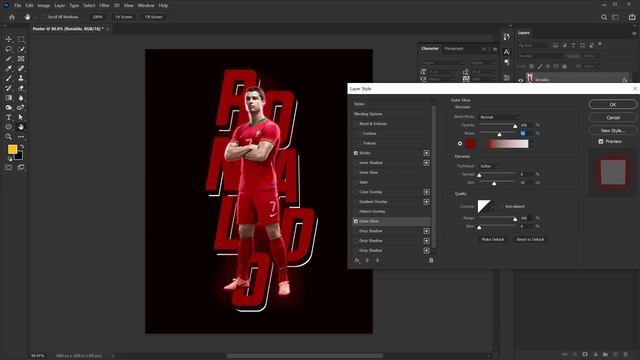The height and width of the screenshot is (360, 640).
Task: Click OK in Layer Style dialog
Action: point(613,104)
